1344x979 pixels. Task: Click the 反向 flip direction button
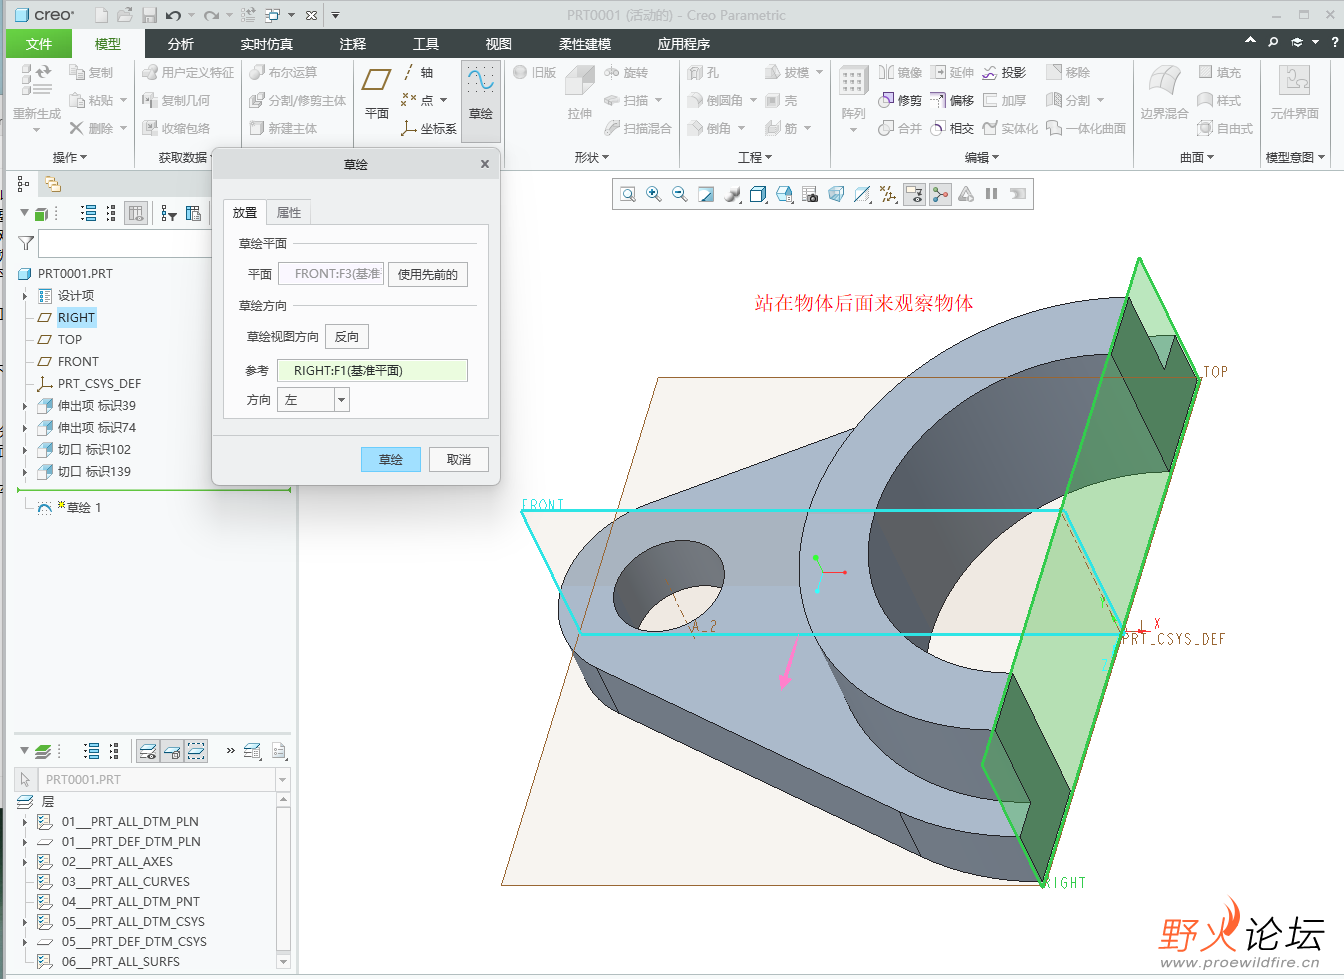pyautogui.click(x=347, y=337)
